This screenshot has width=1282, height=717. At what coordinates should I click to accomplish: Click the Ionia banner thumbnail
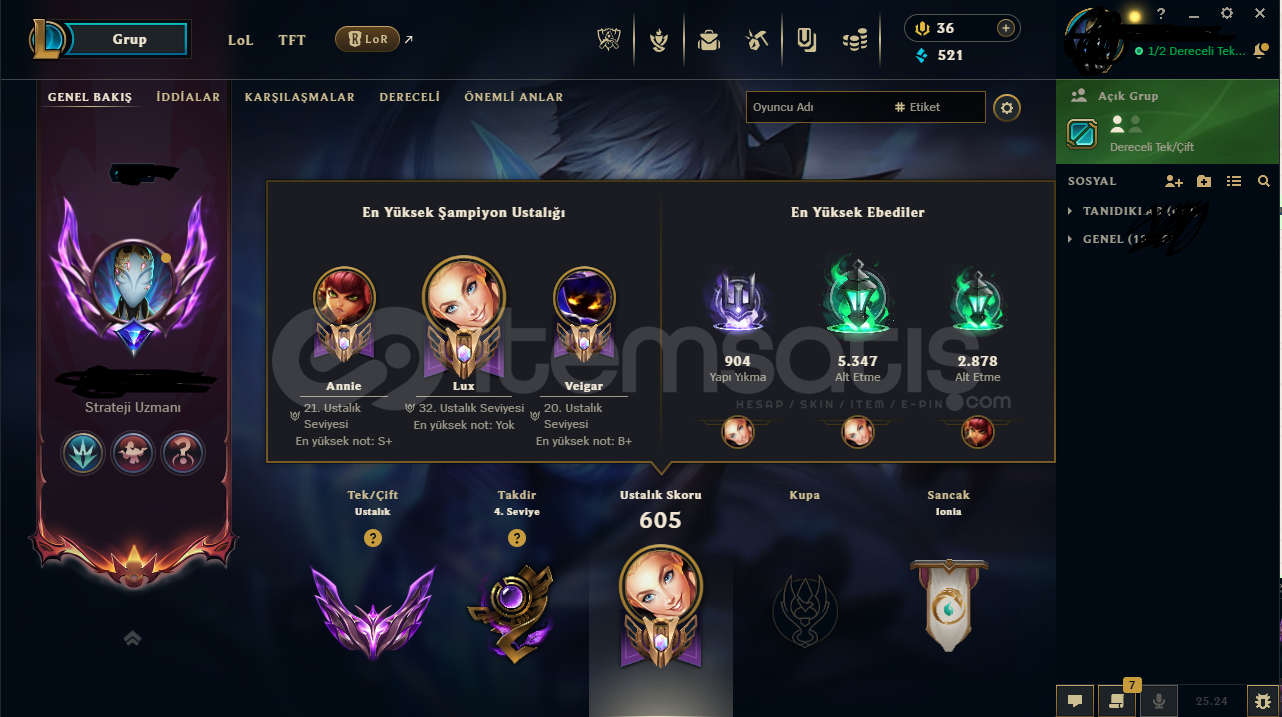tap(948, 606)
